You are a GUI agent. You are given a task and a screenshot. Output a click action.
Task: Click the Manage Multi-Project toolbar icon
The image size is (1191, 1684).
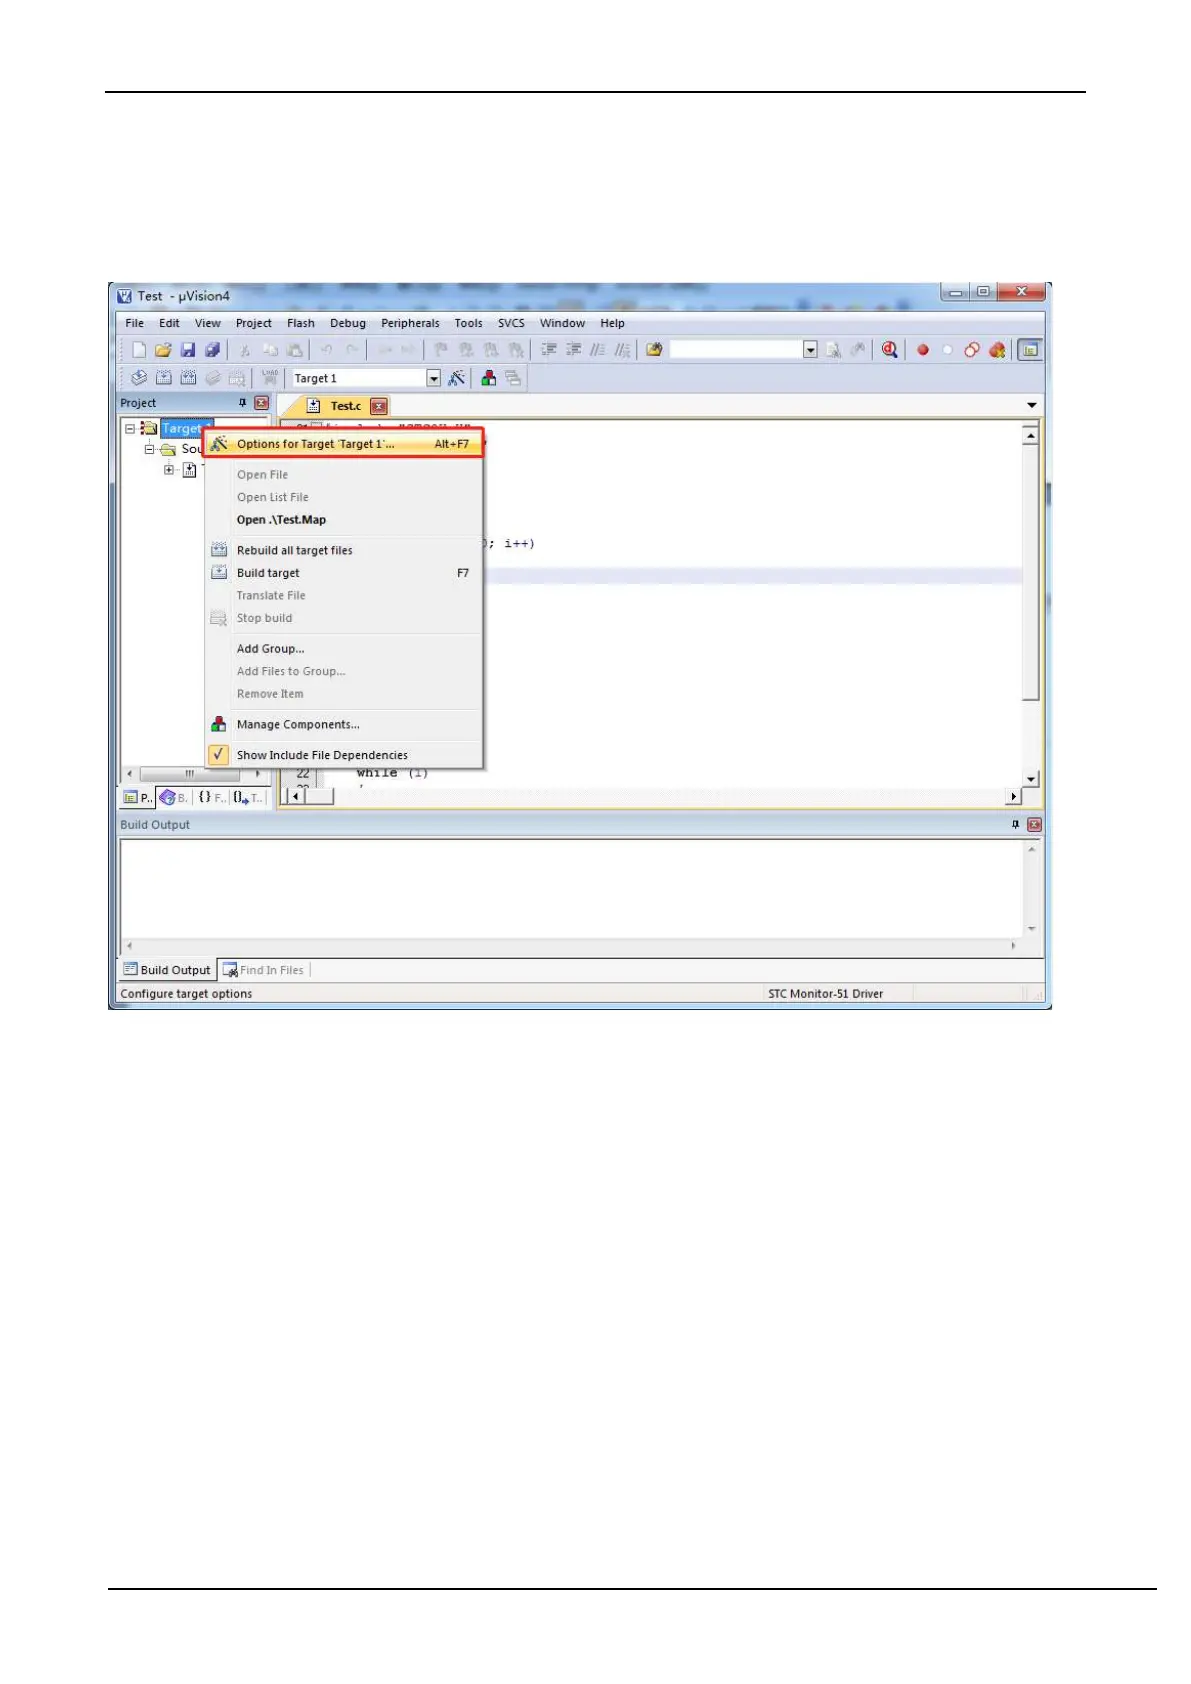513,378
